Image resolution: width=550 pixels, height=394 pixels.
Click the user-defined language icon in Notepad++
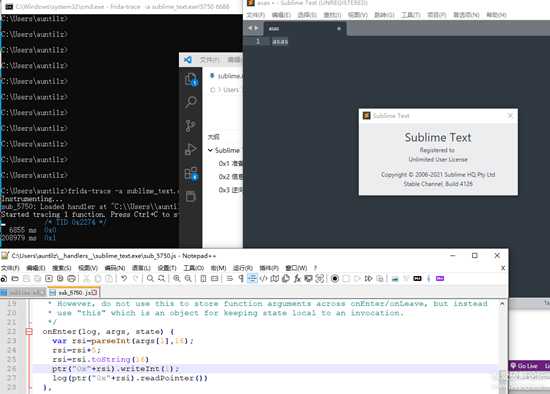point(263,279)
